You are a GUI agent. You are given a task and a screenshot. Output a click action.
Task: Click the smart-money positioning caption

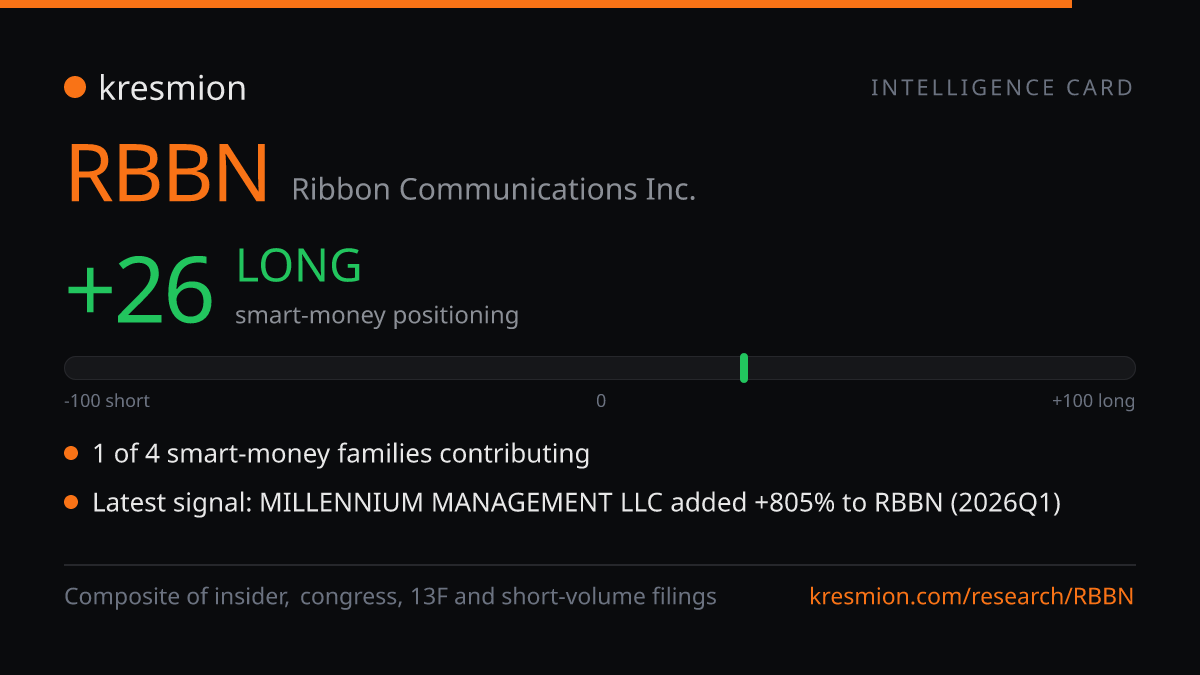tap(377, 315)
